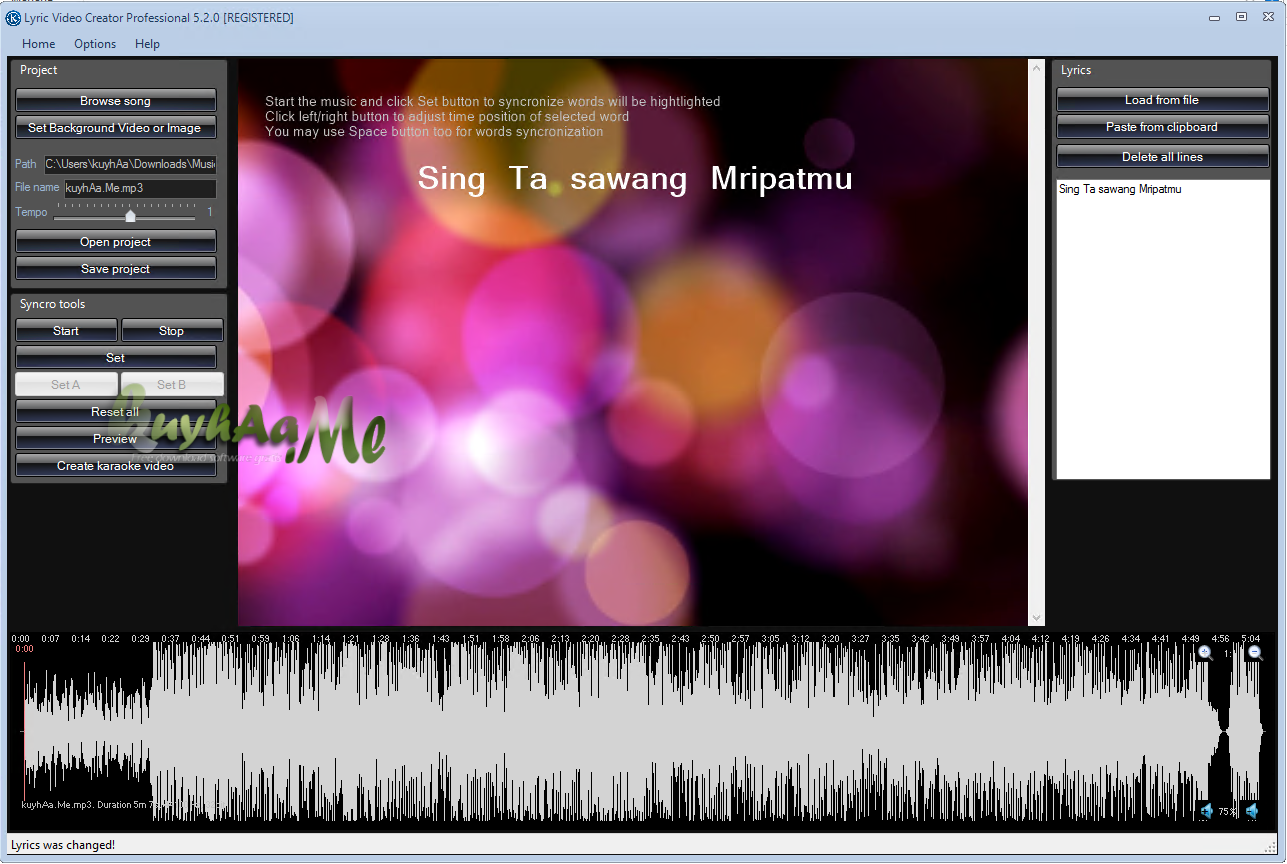
Task: Zoom out of the audio waveform
Action: coord(1254,652)
